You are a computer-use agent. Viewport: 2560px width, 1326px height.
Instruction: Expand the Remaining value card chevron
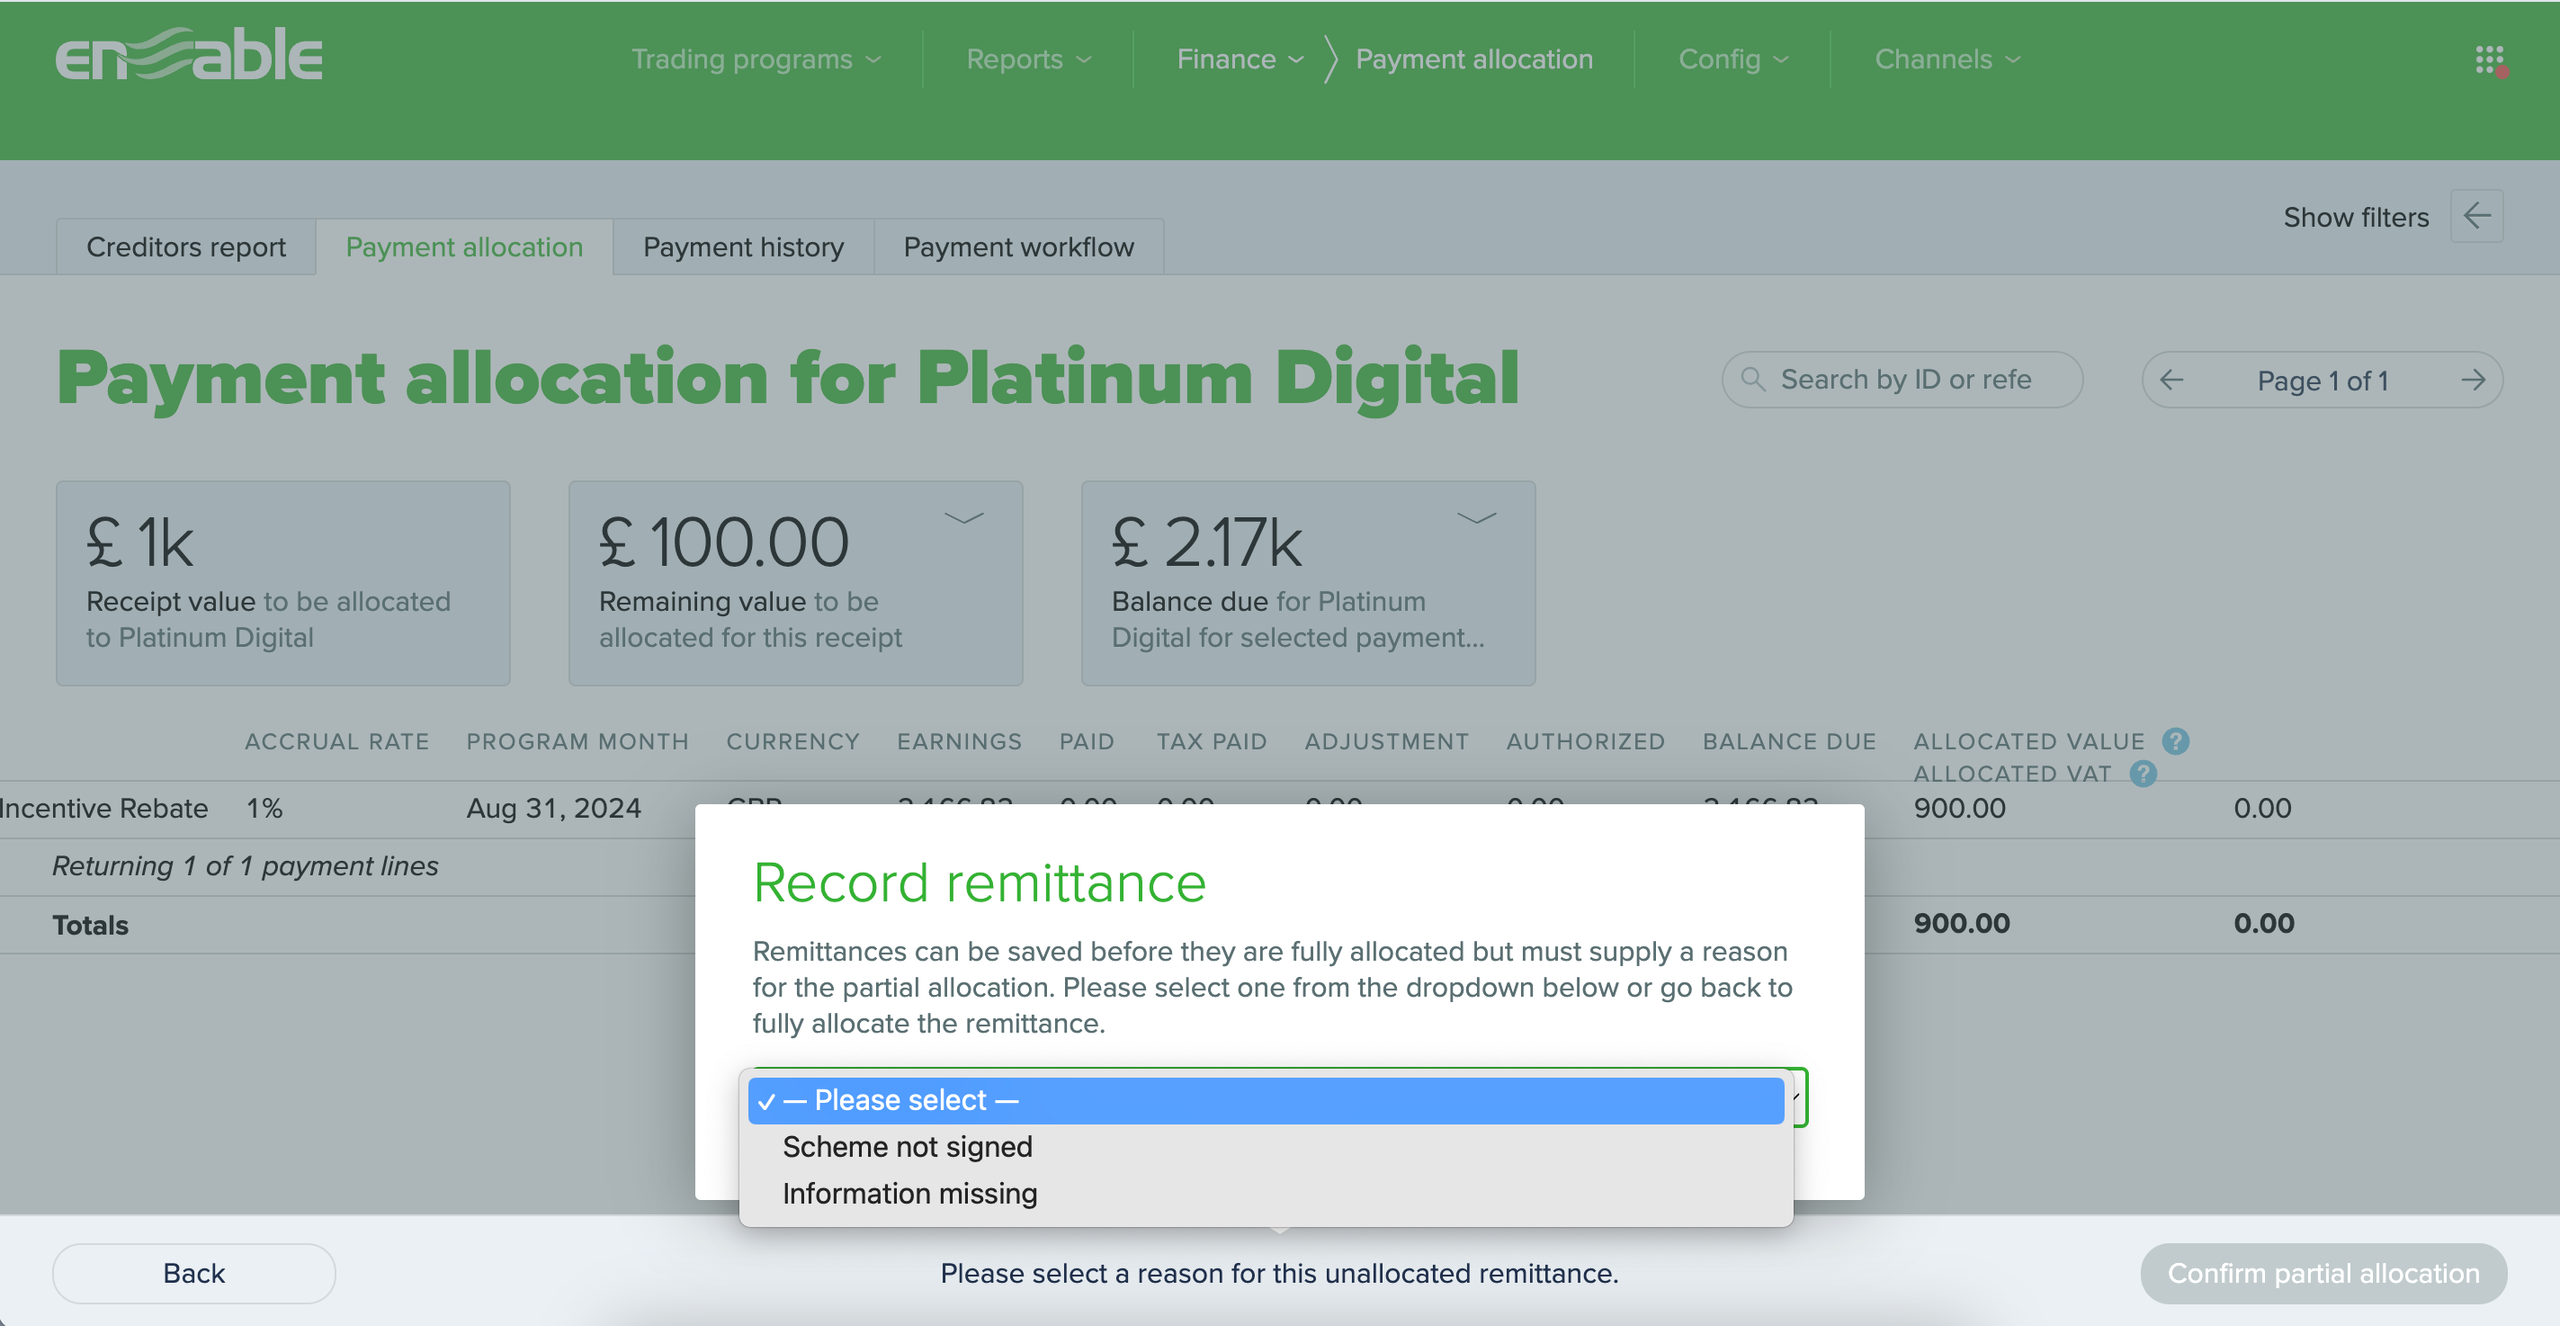click(964, 518)
